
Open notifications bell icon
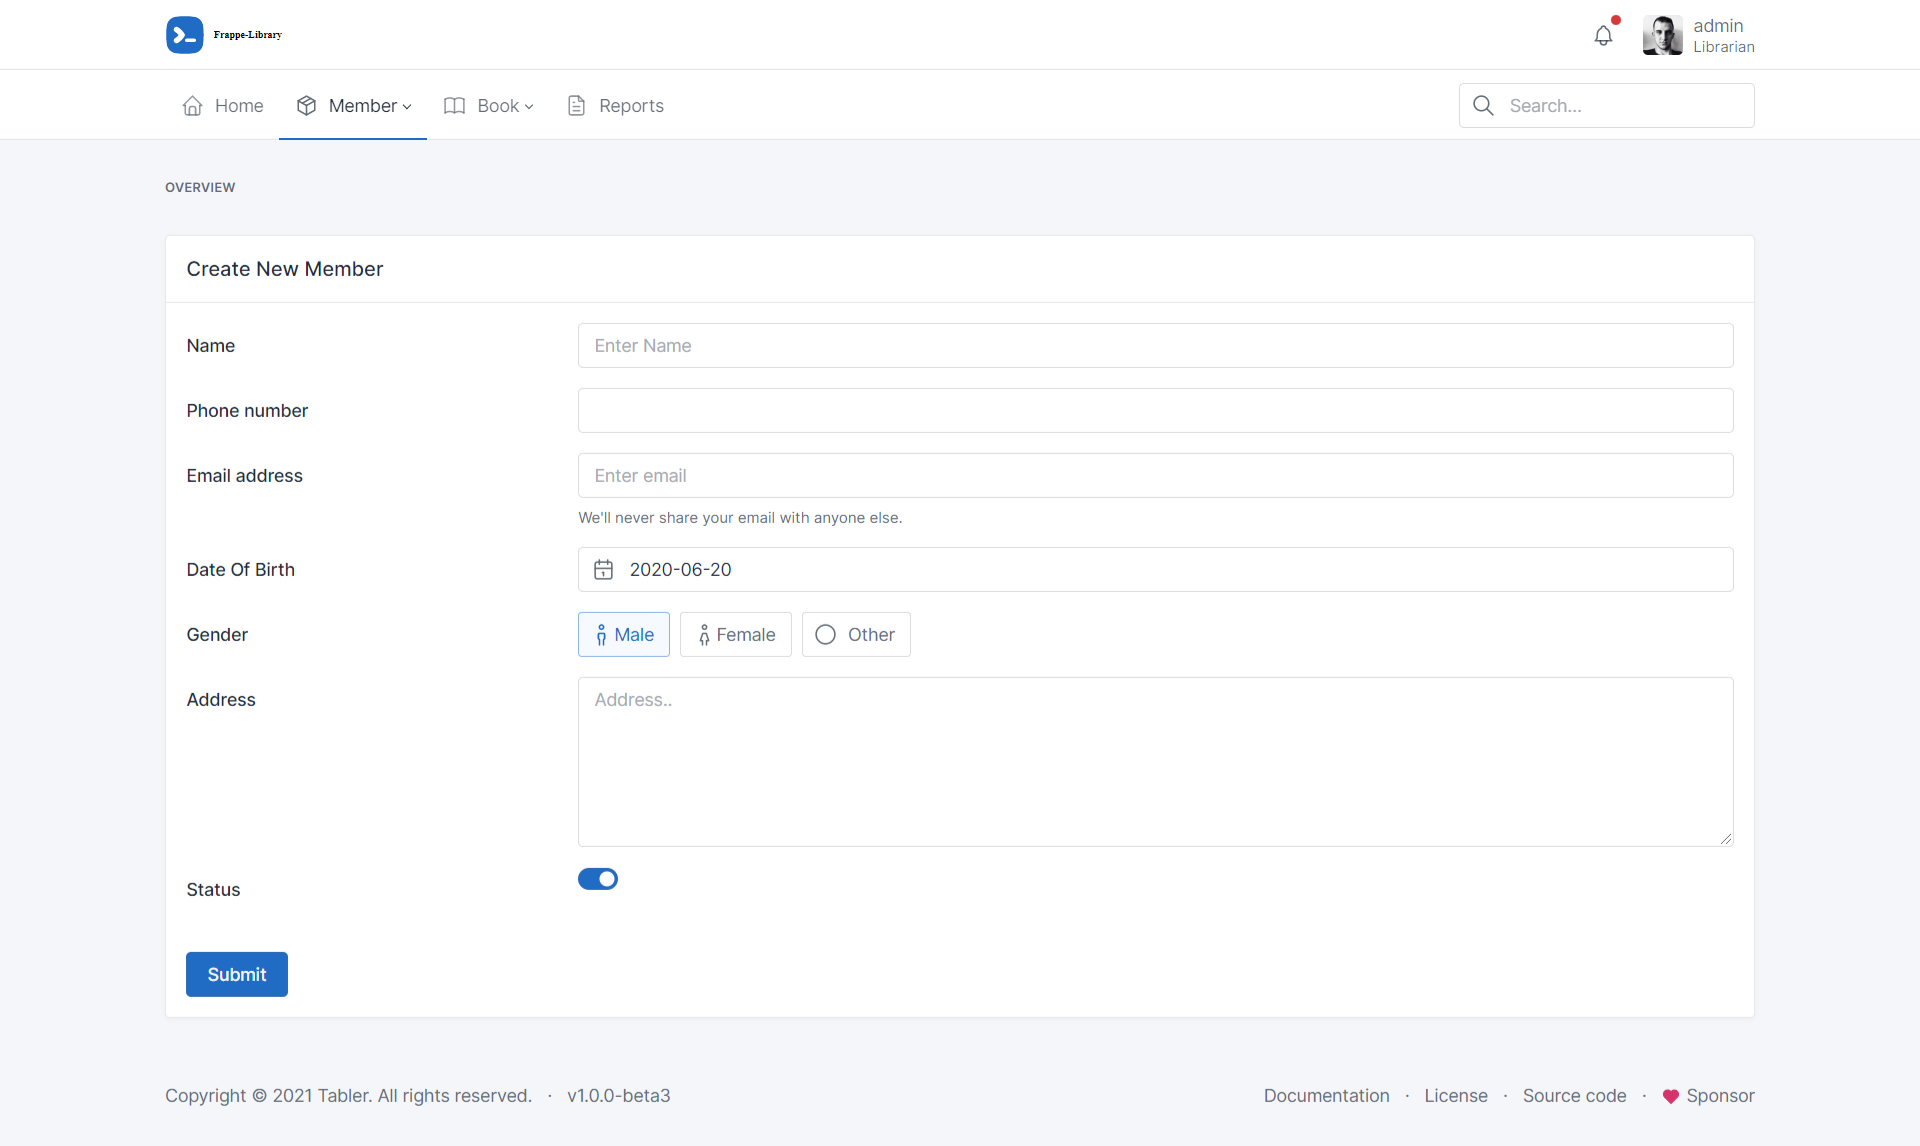pos(1603,36)
